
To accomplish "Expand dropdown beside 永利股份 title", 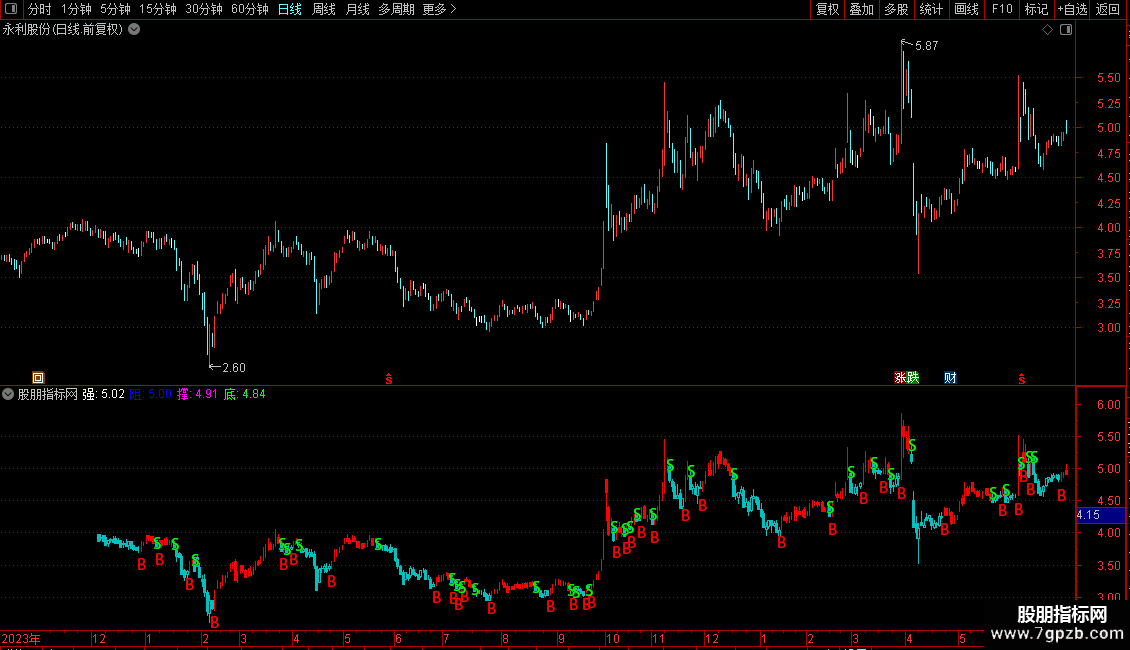I will coord(134,30).
